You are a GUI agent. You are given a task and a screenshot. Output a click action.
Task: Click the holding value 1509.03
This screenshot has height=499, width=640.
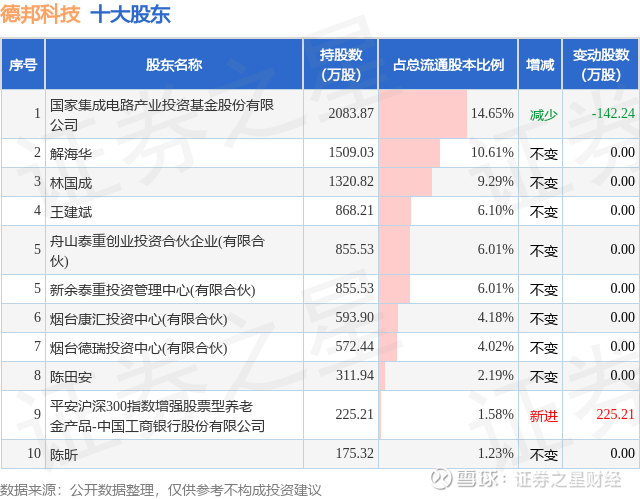pos(351,152)
